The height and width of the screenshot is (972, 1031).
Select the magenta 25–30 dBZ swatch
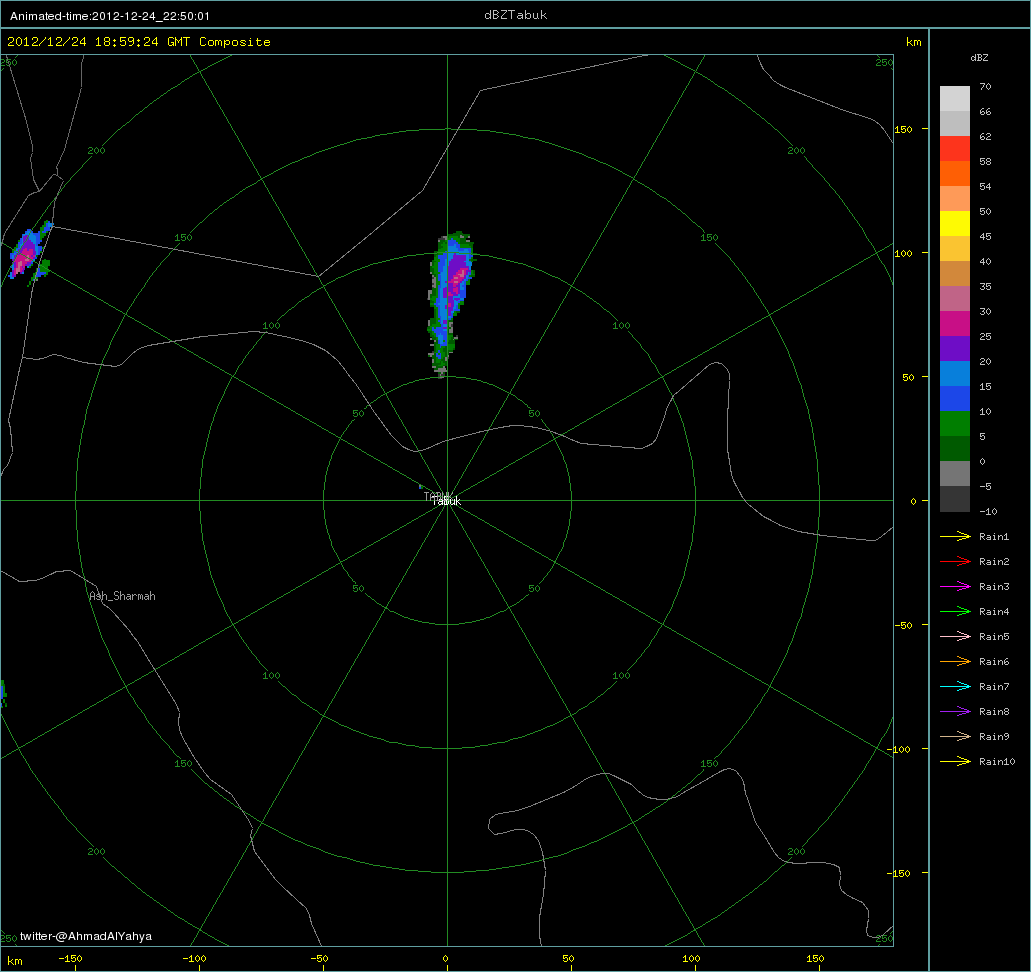click(955, 324)
